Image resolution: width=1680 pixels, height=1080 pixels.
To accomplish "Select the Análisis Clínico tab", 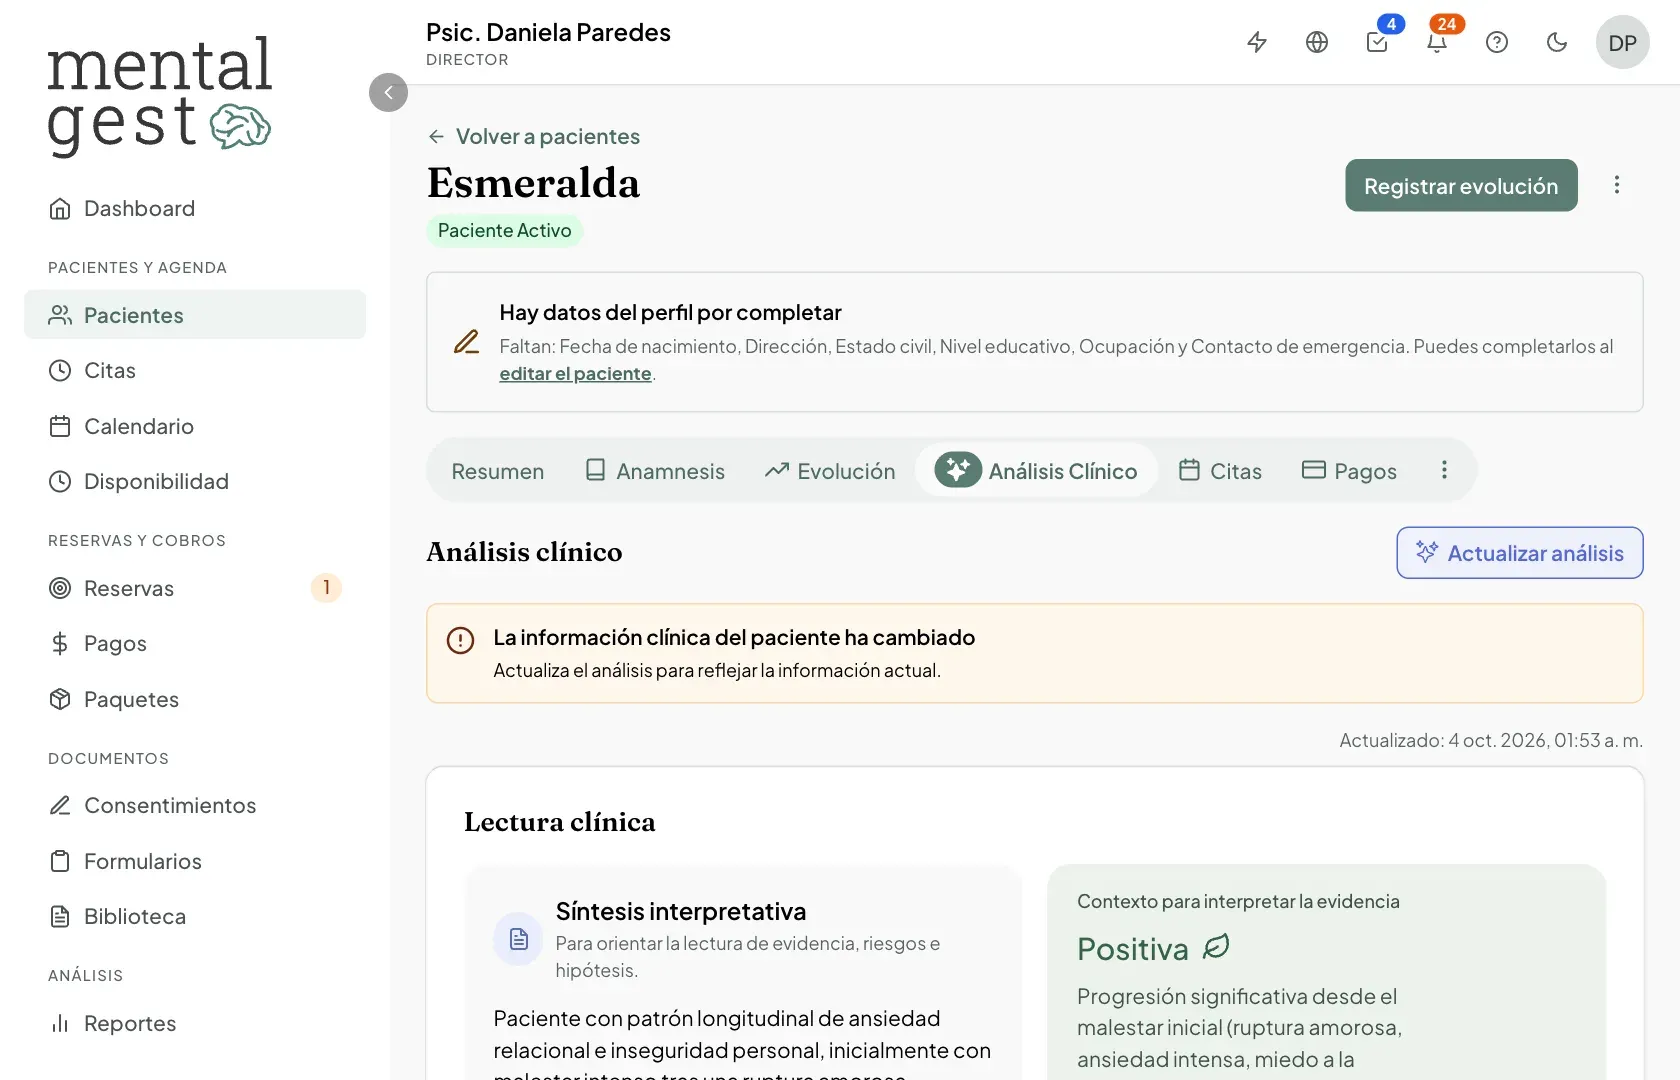I will tap(1036, 470).
